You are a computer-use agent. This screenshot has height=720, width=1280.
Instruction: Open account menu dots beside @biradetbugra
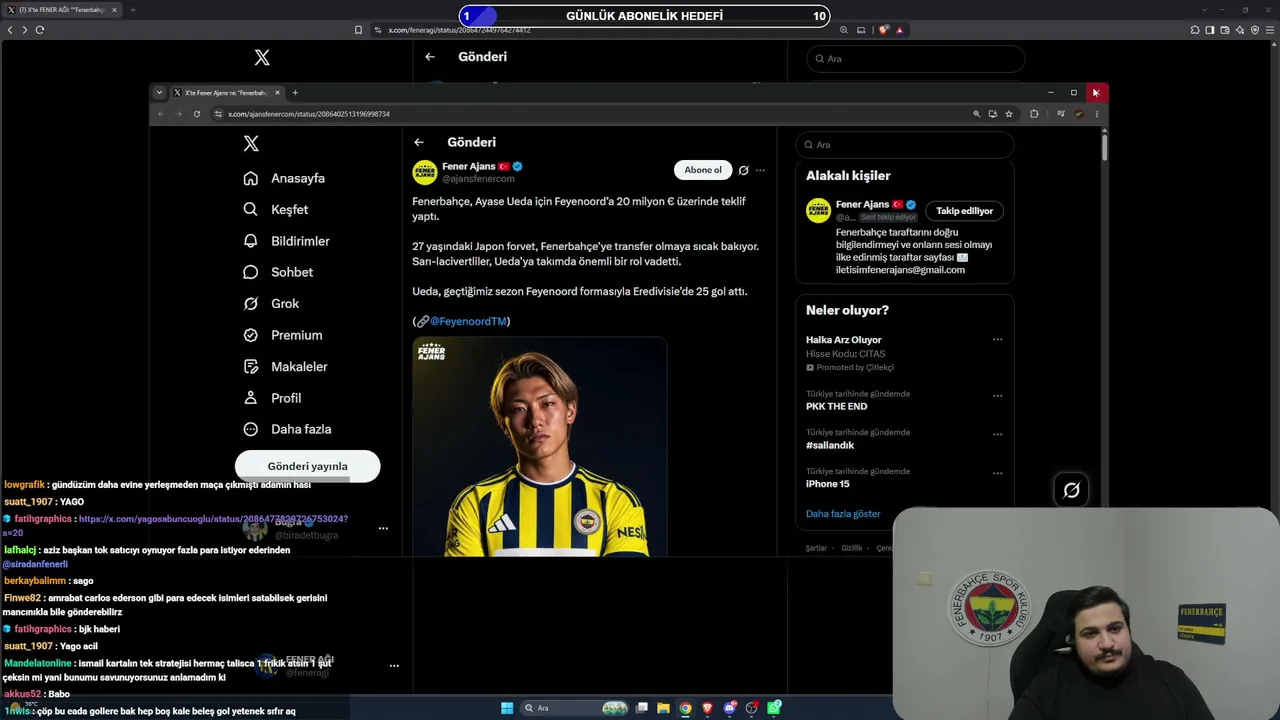click(x=383, y=528)
